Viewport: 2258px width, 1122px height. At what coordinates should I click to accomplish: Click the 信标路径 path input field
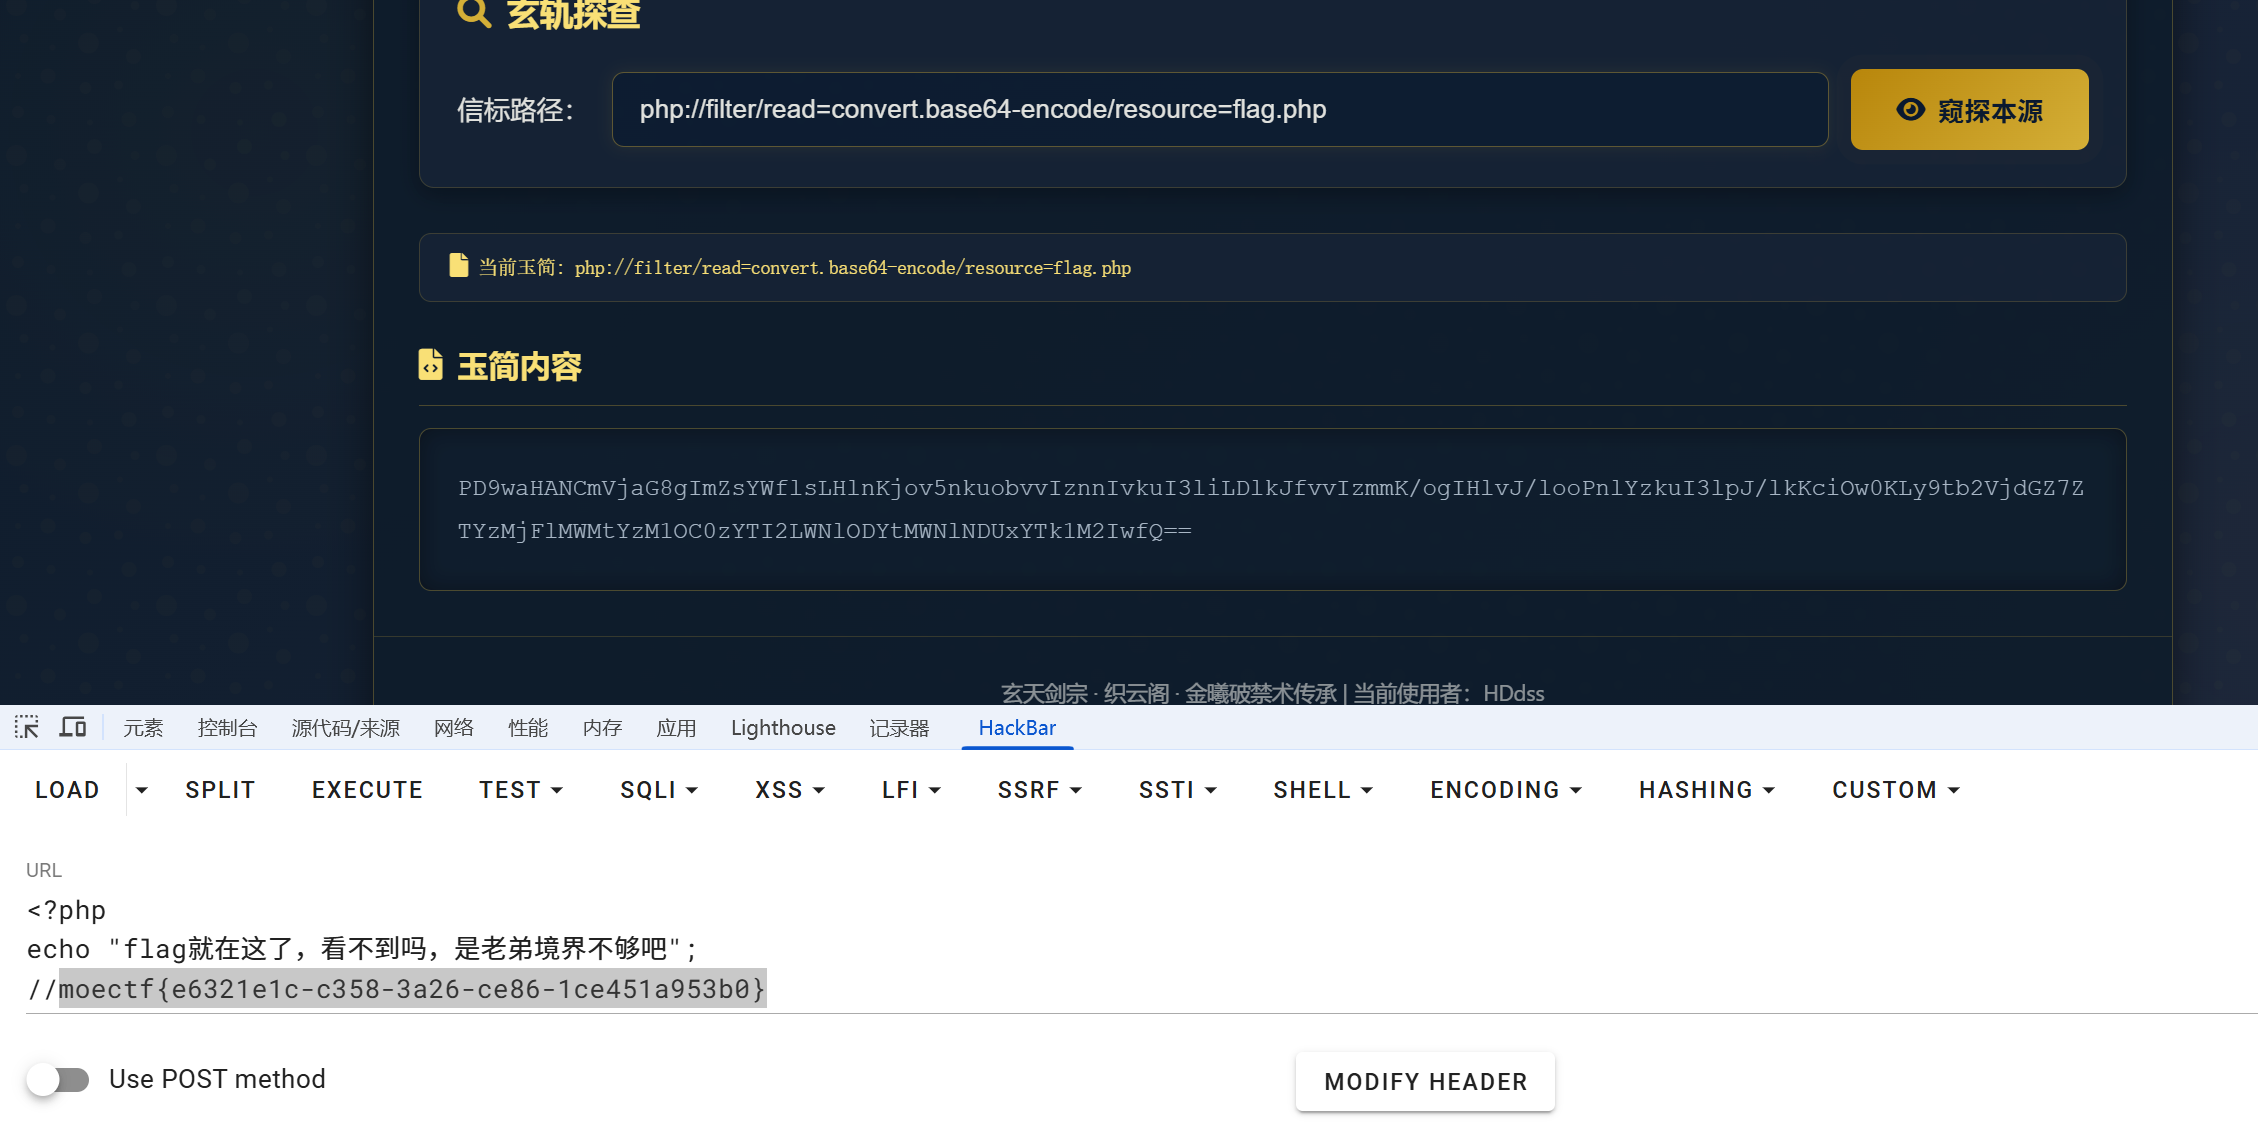[1219, 110]
